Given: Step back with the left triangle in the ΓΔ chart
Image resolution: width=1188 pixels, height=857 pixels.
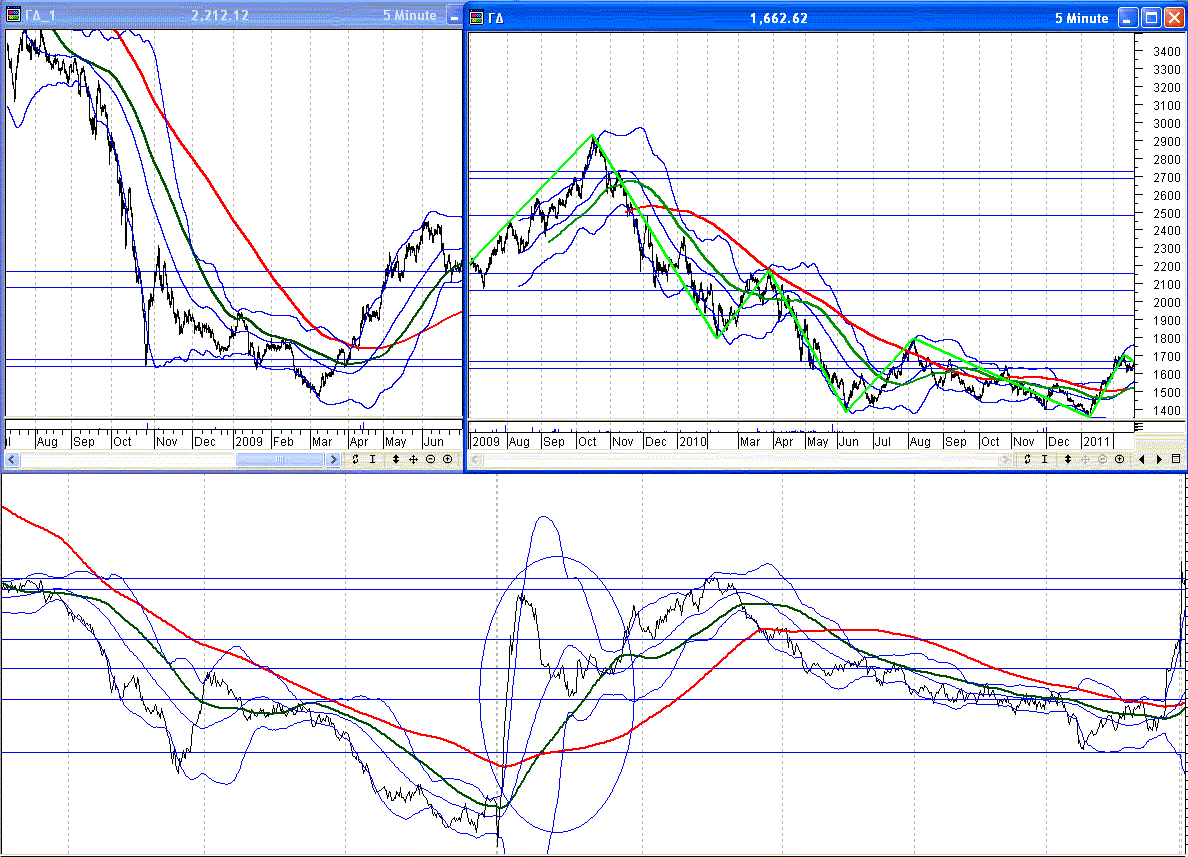Looking at the screenshot, I should tap(1143, 459).
